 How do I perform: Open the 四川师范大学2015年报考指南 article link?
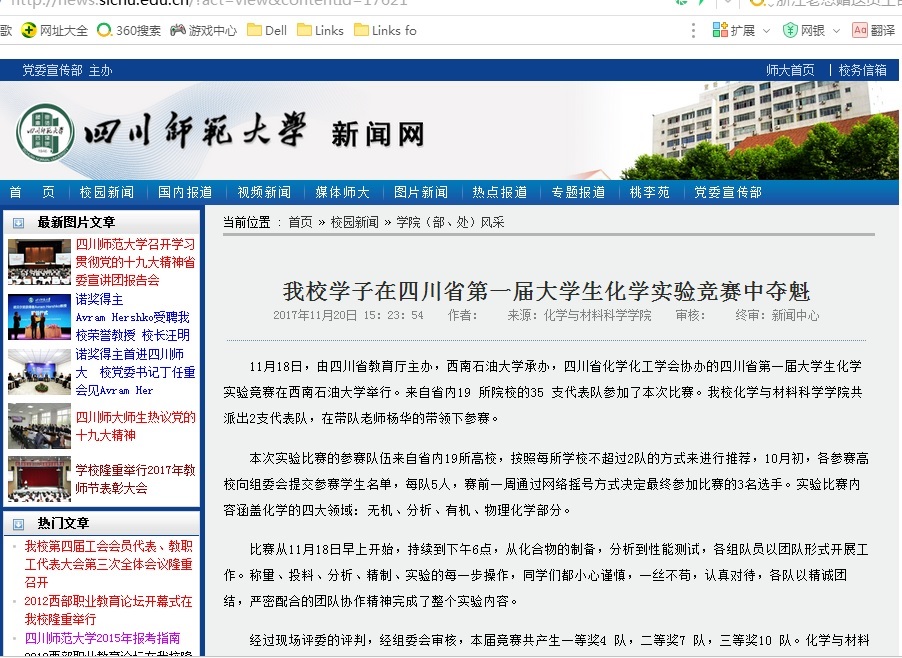[102, 638]
